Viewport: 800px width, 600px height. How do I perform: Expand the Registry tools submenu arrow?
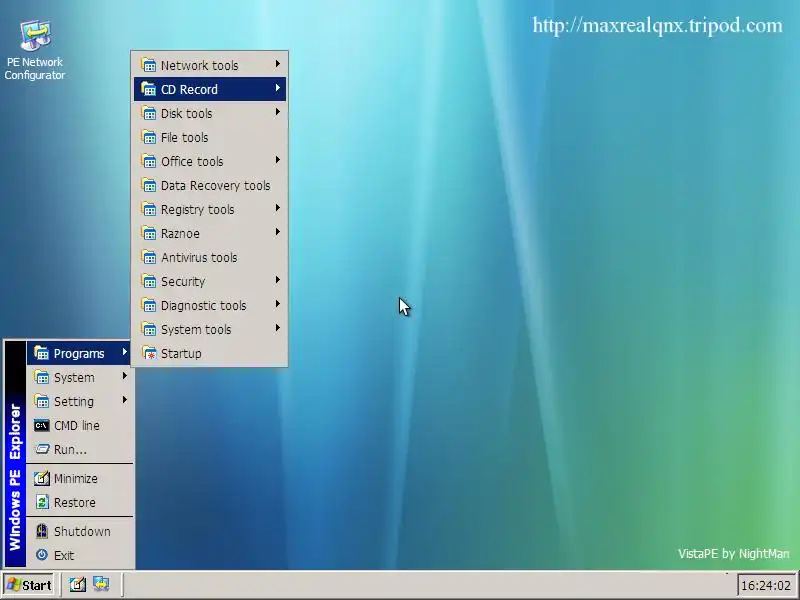278,208
